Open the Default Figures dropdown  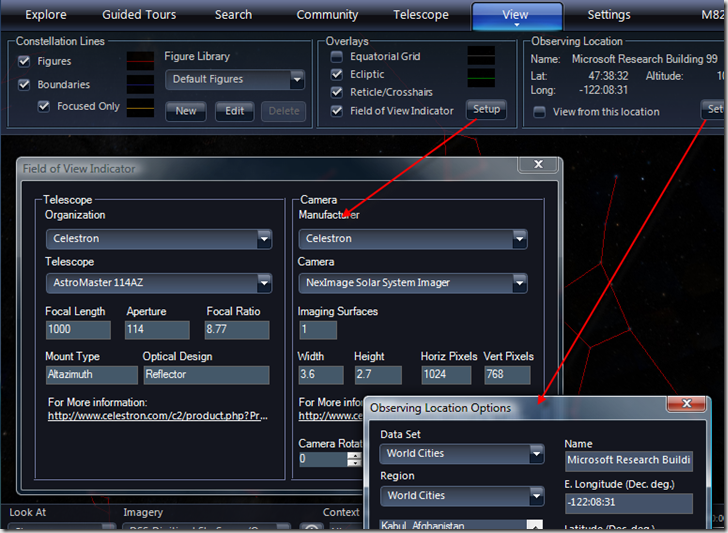235,79
